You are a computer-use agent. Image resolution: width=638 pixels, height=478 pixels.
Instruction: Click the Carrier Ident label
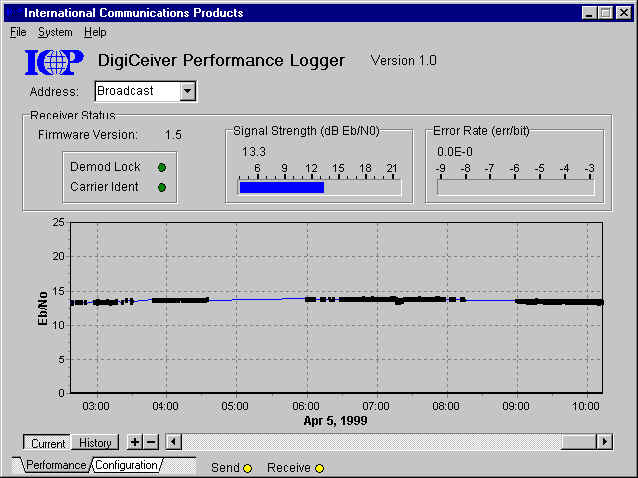tap(104, 187)
